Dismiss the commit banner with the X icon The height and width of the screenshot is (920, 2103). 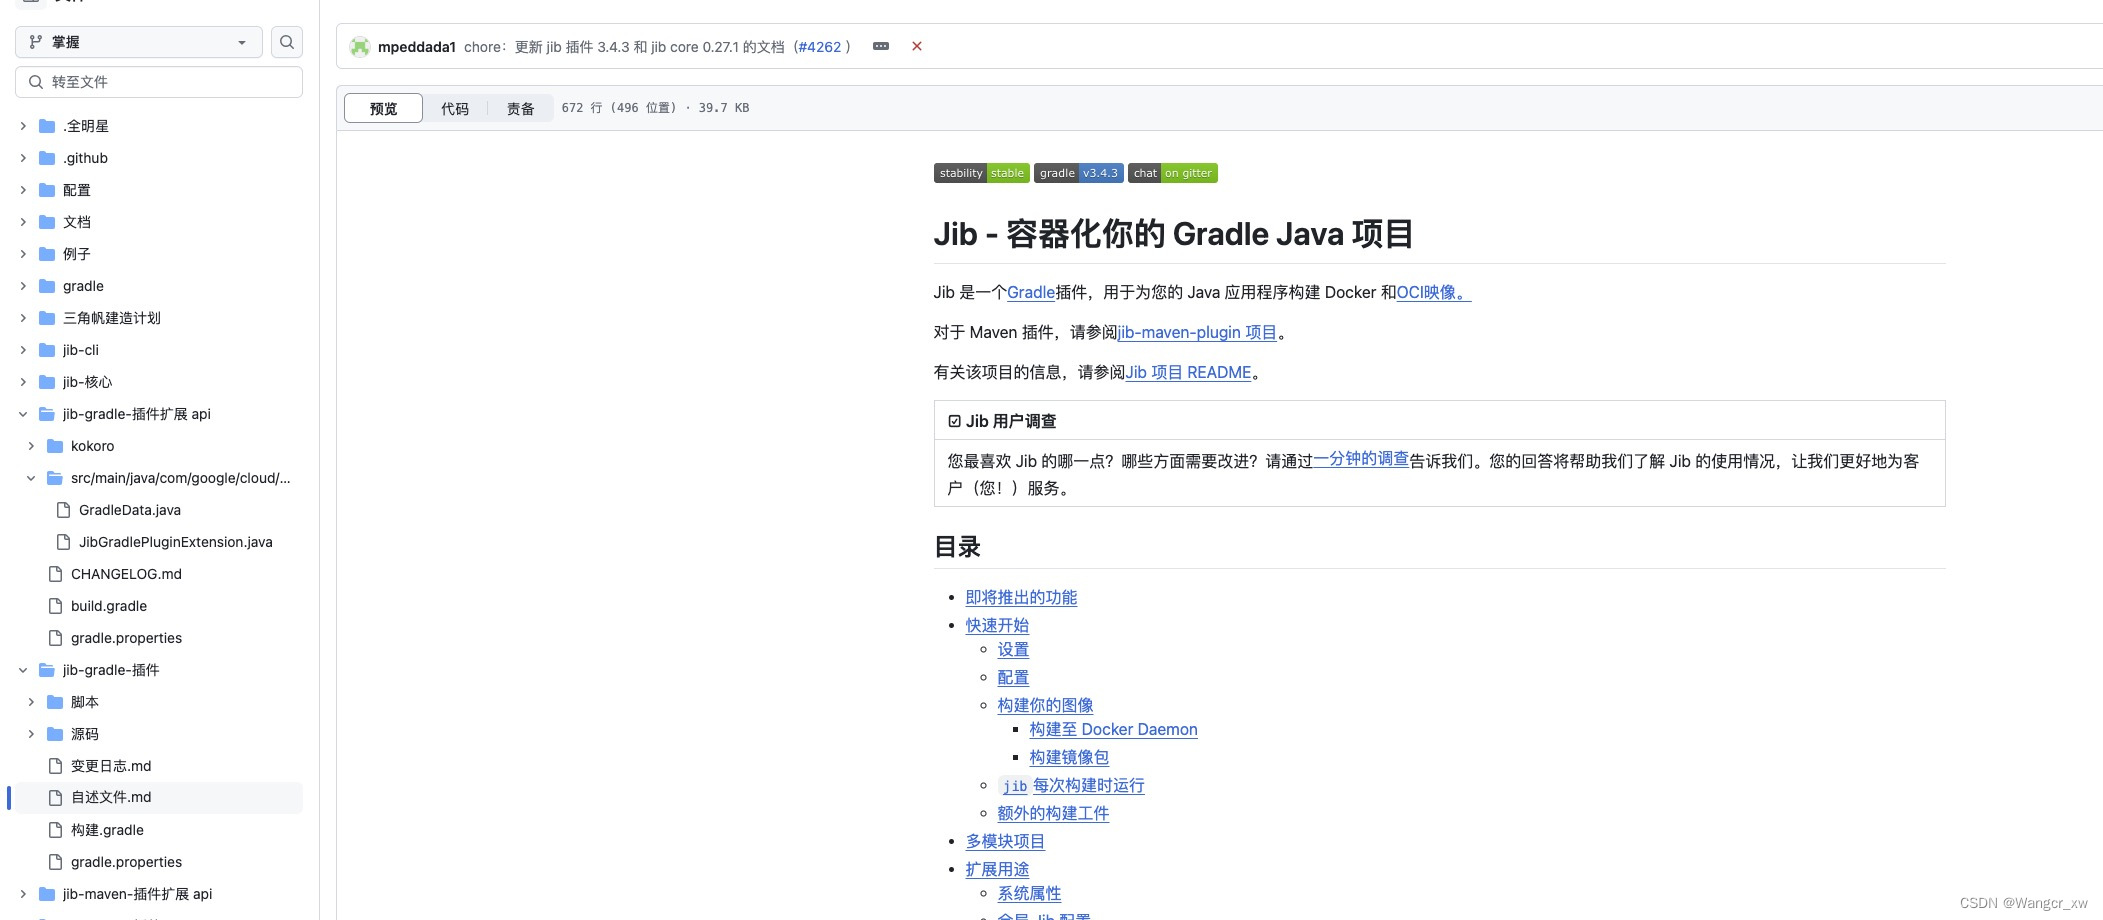(916, 46)
